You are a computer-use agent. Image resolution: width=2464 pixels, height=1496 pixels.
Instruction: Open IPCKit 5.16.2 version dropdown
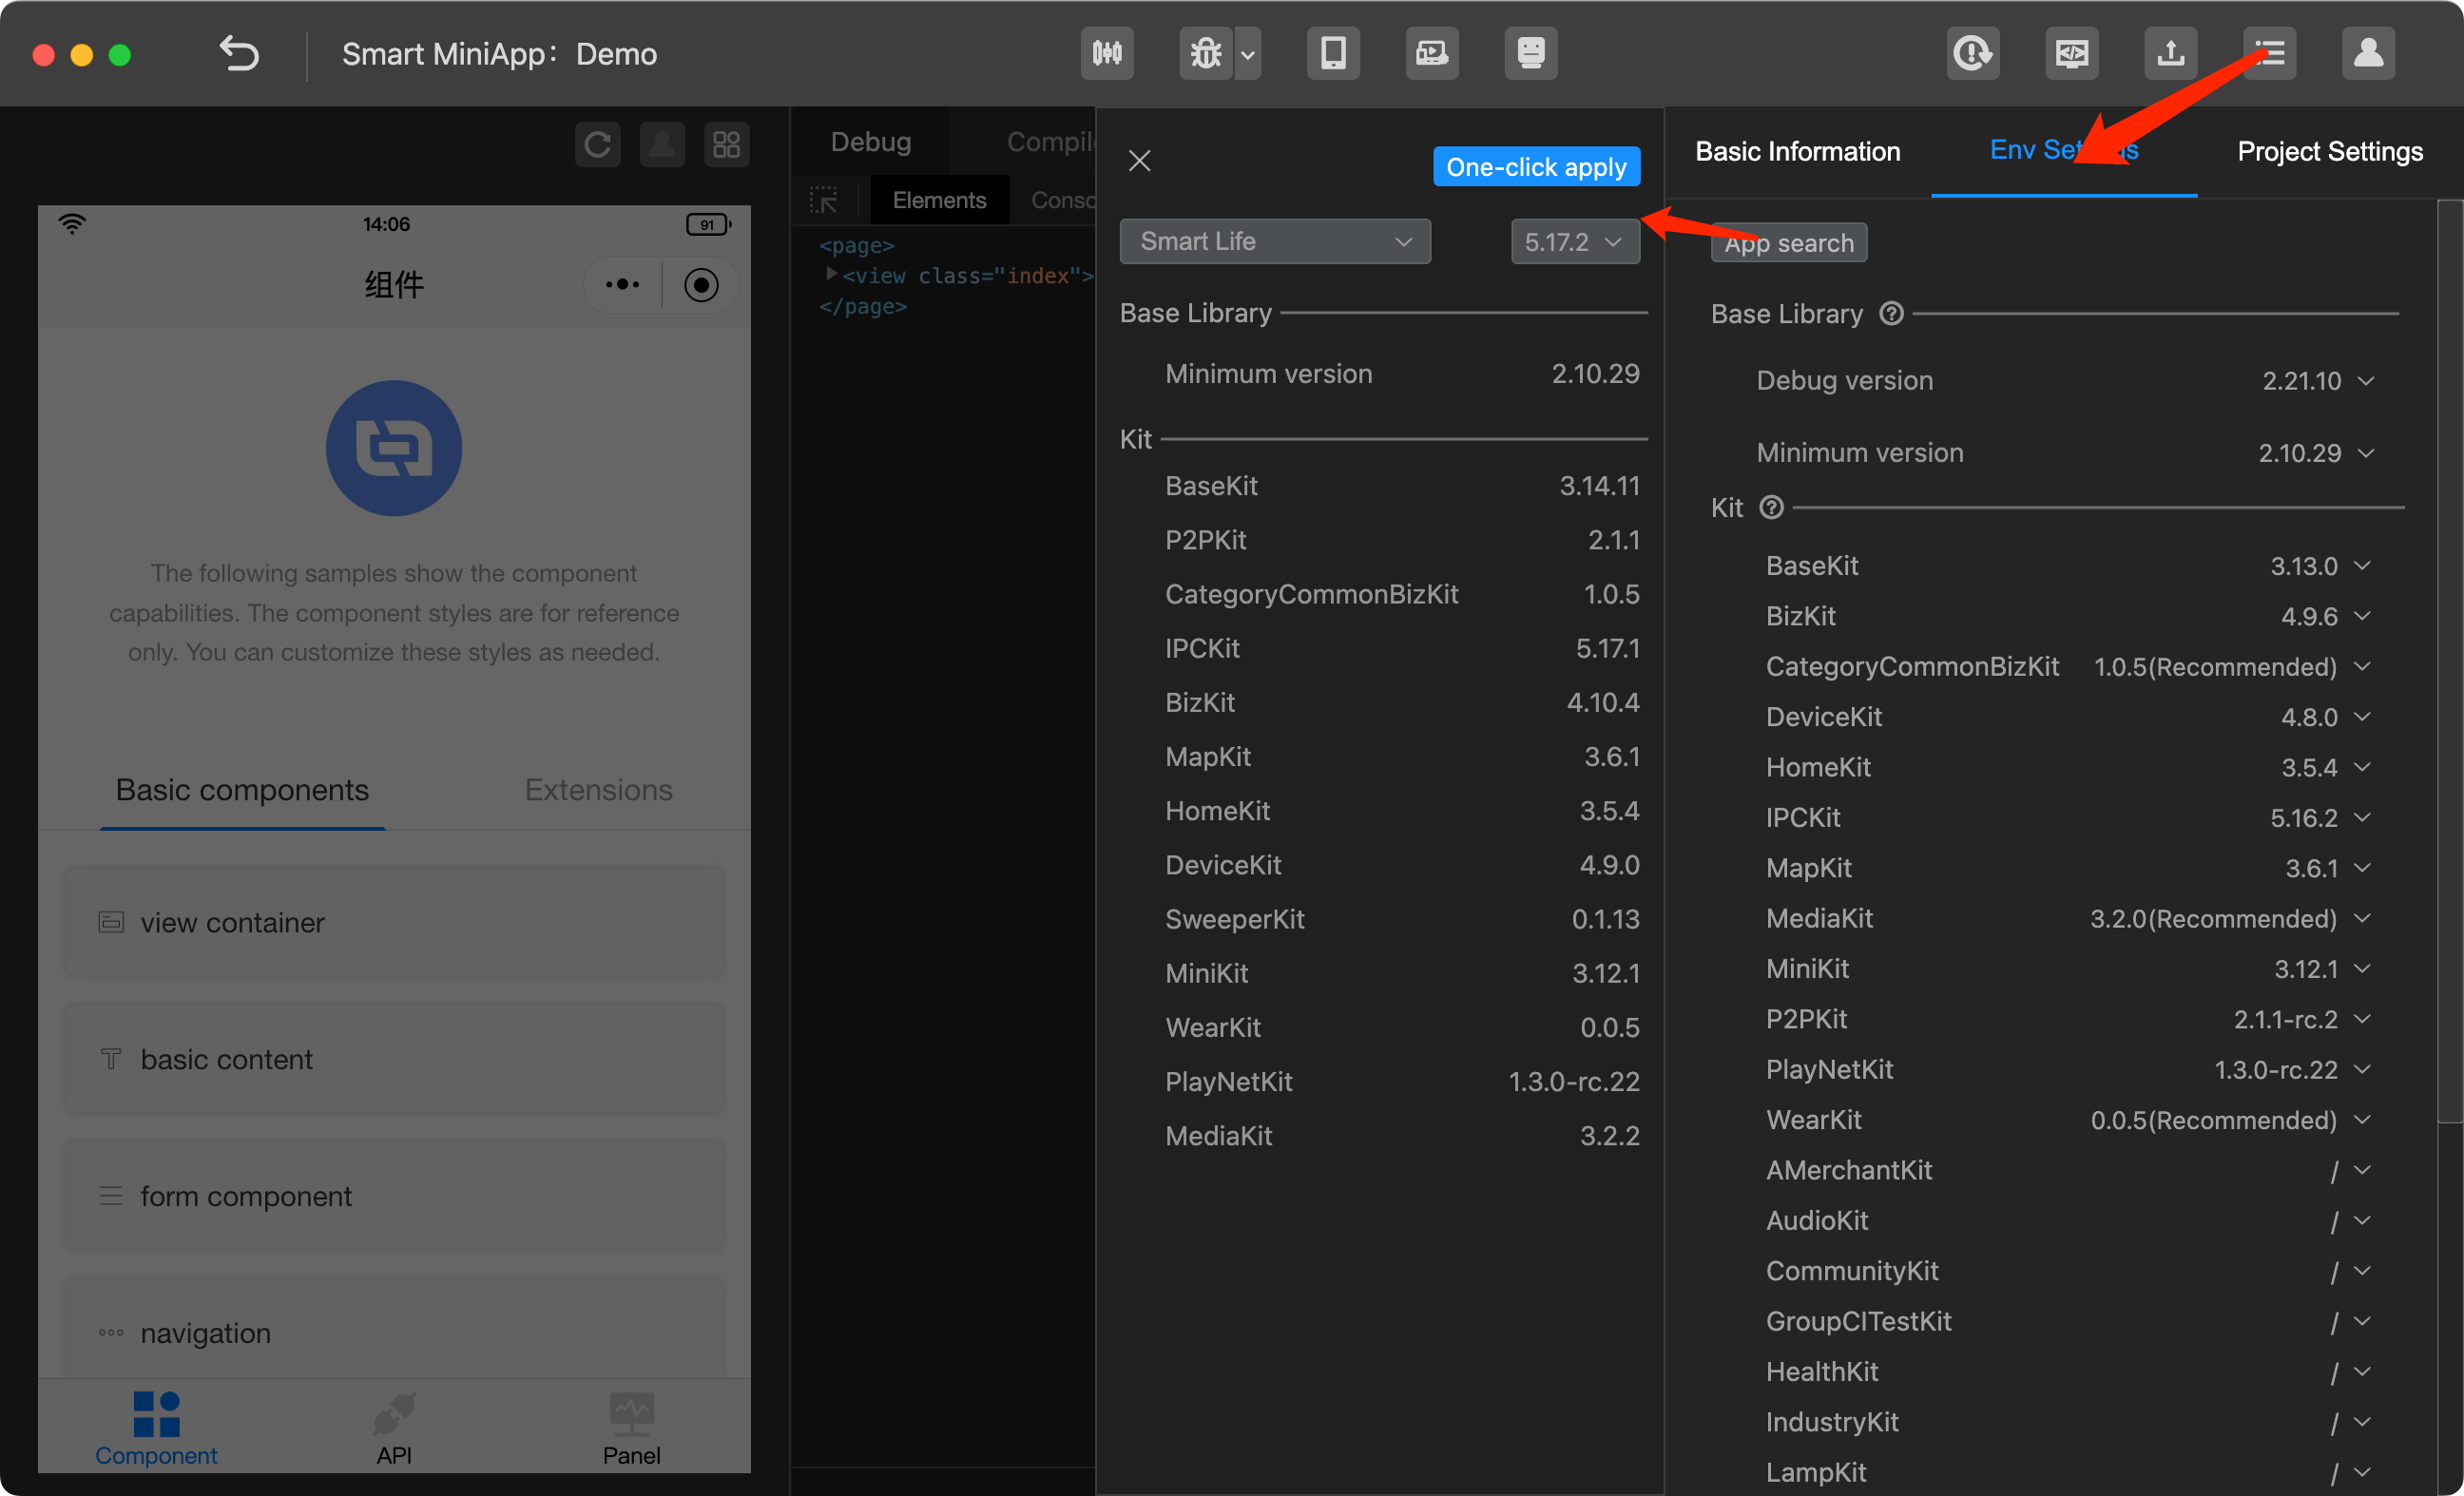(x=2320, y=817)
